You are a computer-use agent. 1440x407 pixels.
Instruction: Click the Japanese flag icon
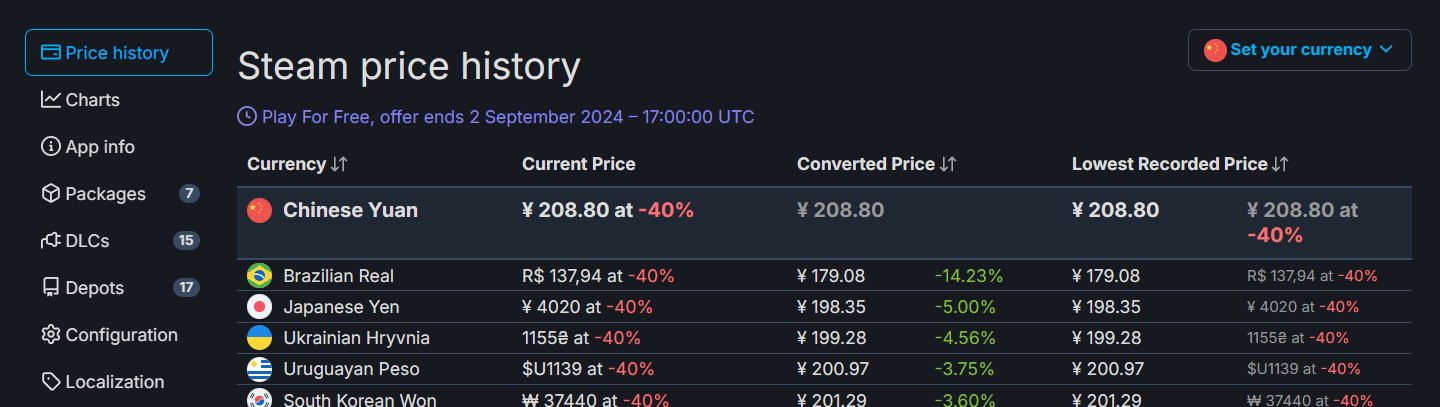[259, 307]
